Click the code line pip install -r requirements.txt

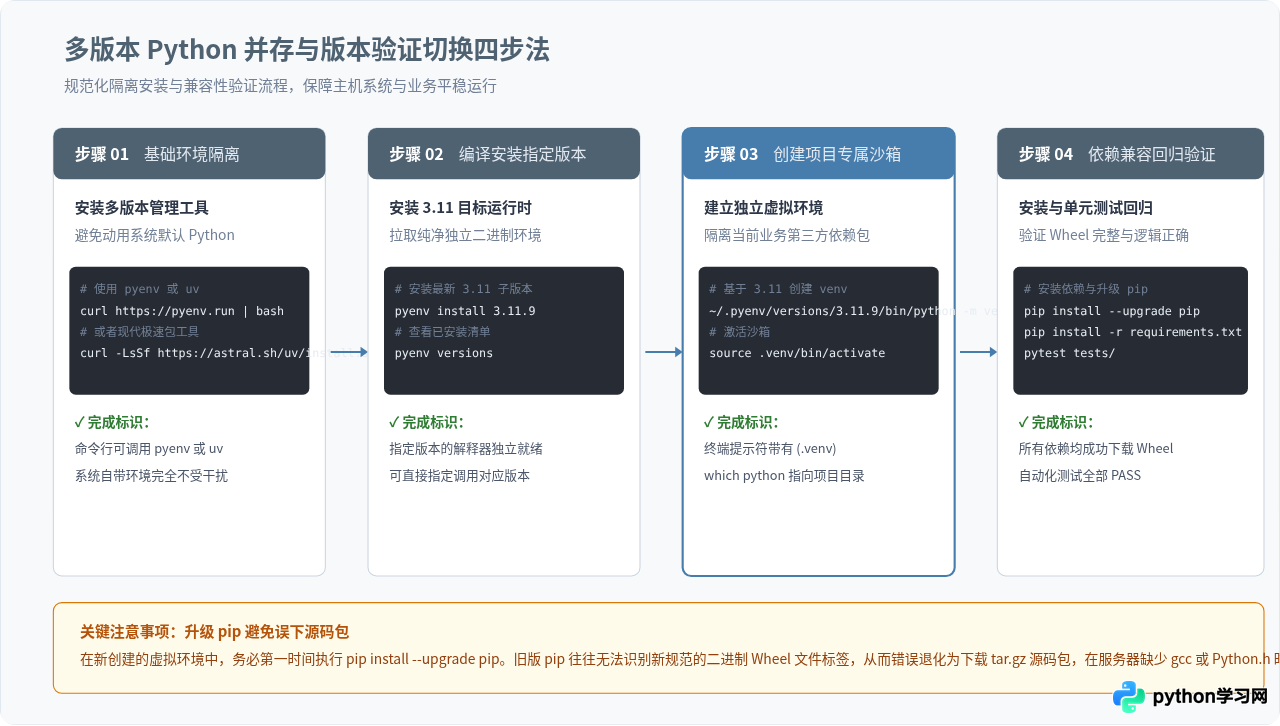(1133, 332)
